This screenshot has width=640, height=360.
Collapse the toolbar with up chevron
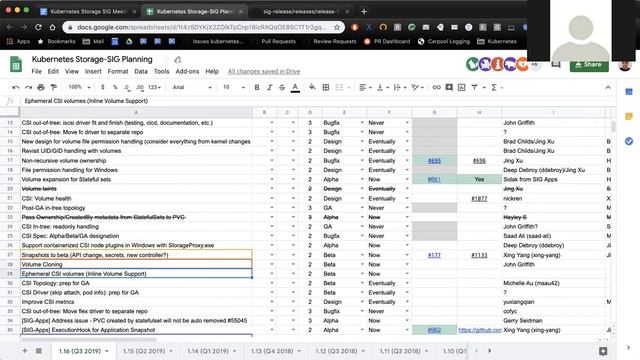point(608,87)
